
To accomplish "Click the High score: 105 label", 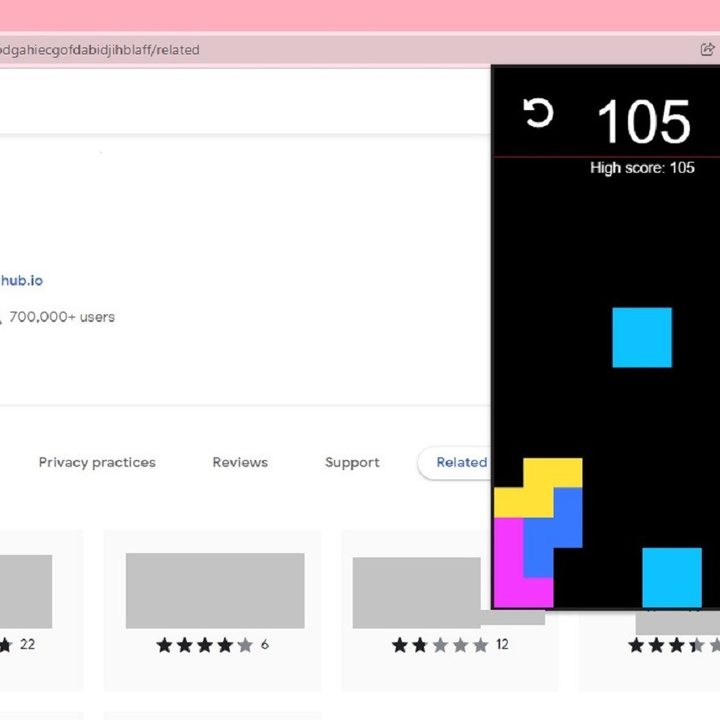I will coord(642,168).
